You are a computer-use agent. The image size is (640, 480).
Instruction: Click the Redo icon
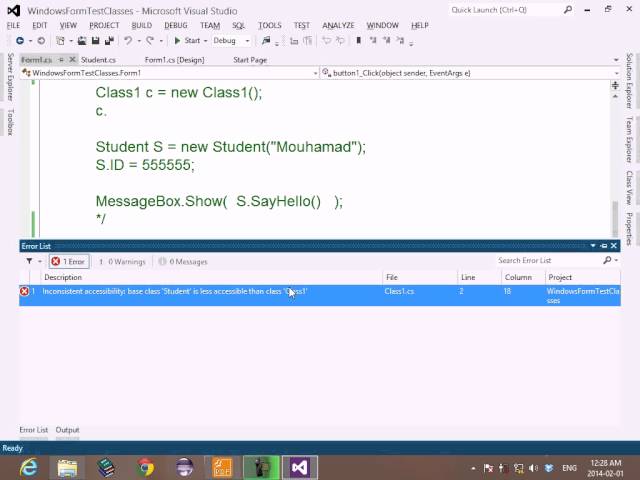(x=150, y=40)
